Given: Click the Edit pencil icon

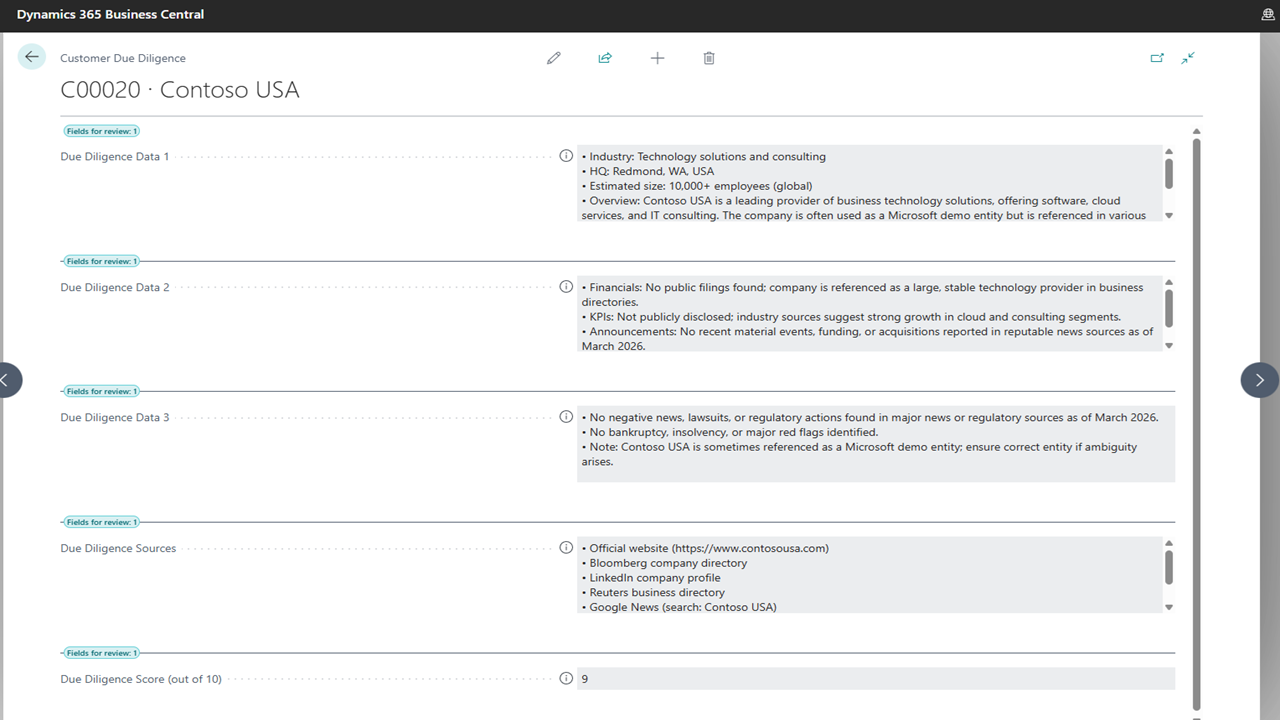Looking at the screenshot, I should [554, 58].
